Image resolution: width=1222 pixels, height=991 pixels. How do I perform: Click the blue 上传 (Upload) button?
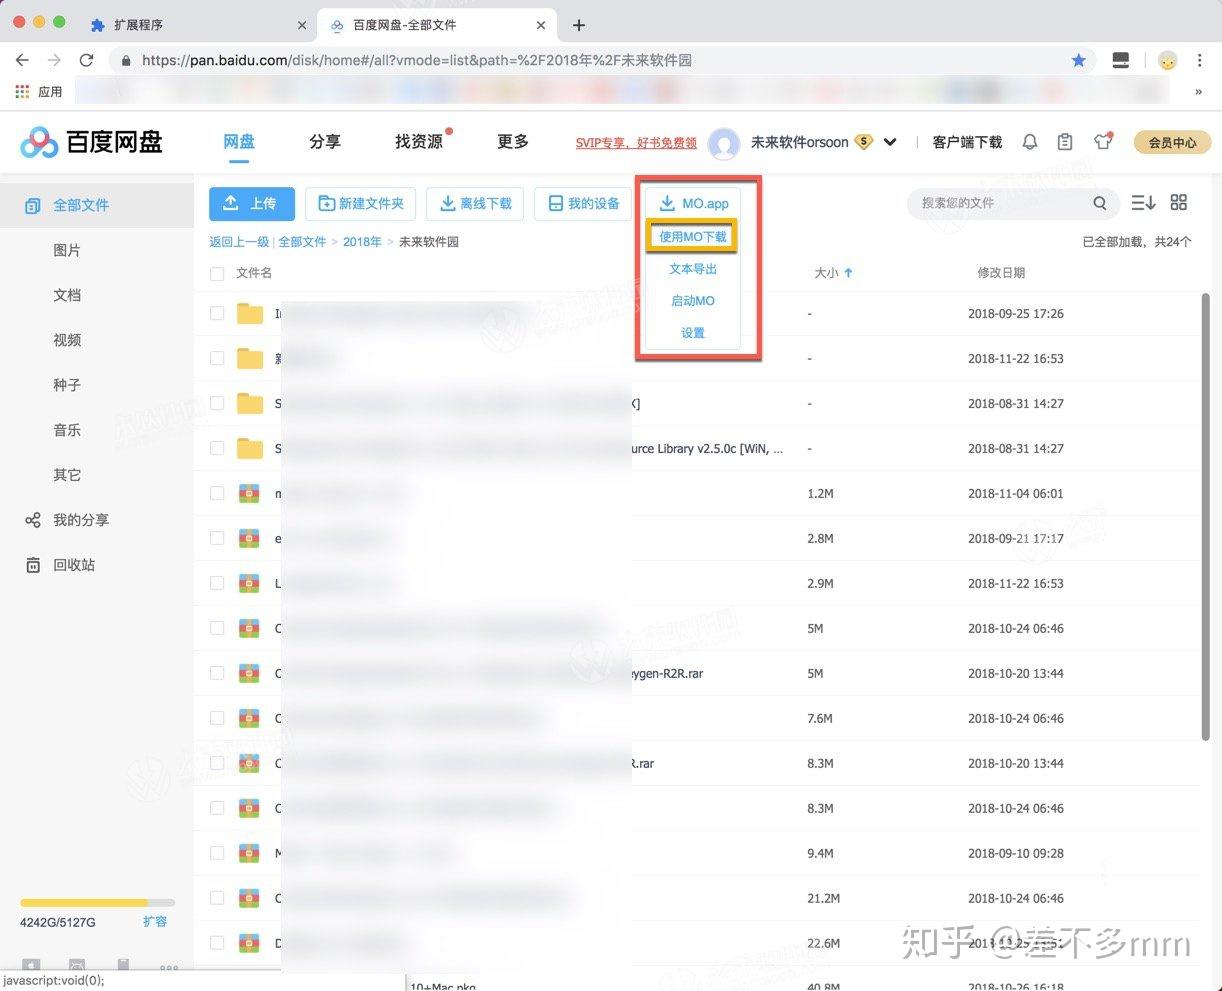[251, 203]
